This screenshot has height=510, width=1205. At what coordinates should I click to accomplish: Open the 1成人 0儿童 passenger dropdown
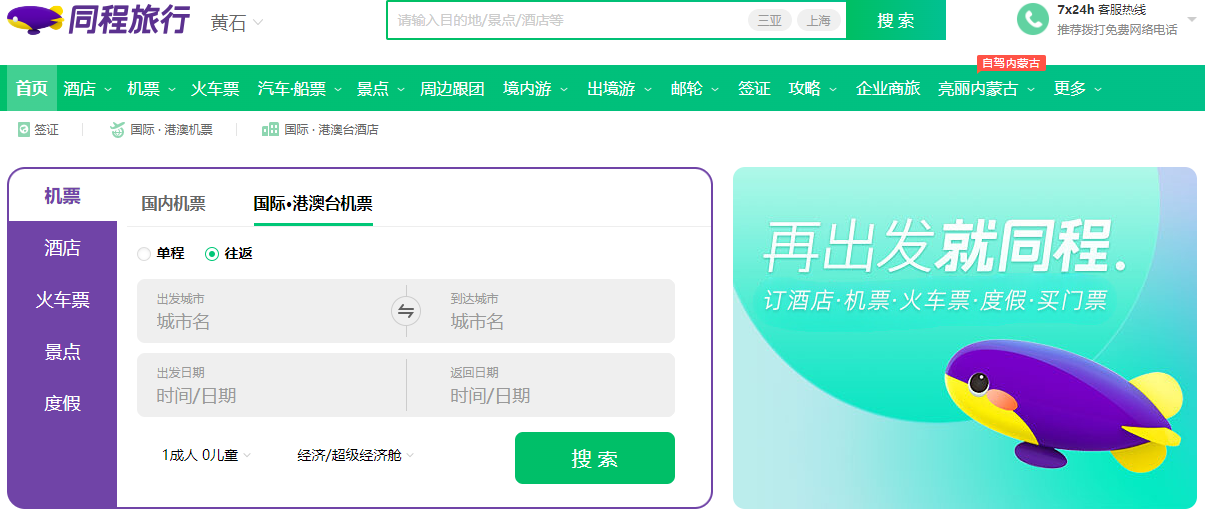207,455
